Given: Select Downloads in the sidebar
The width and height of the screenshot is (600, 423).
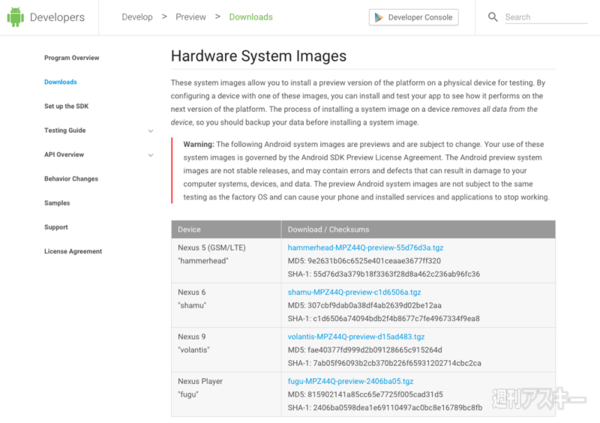Looking at the screenshot, I should click(x=60, y=82).
